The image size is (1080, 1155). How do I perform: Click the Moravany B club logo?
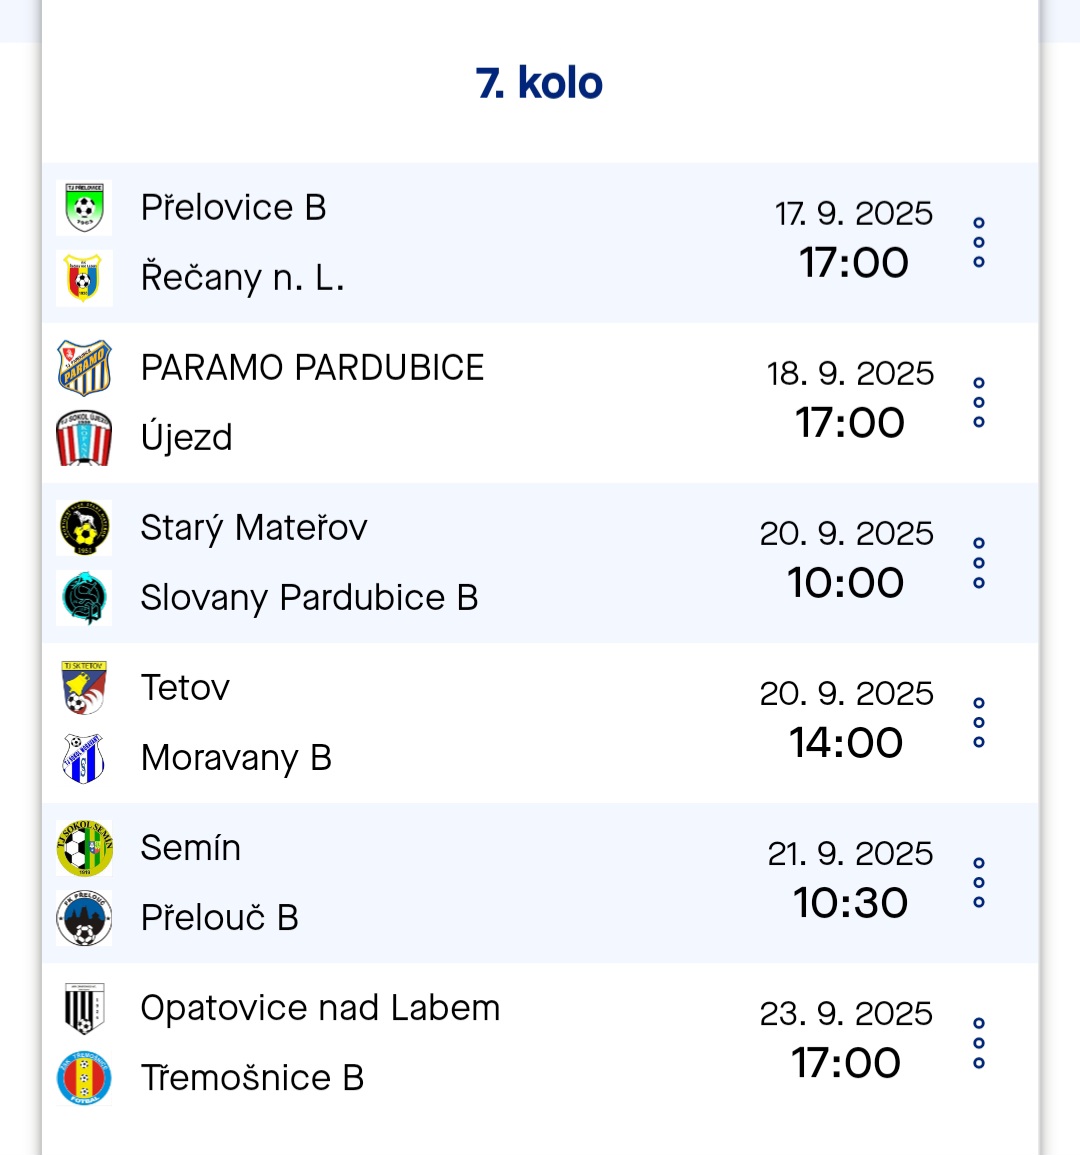point(84,757)
